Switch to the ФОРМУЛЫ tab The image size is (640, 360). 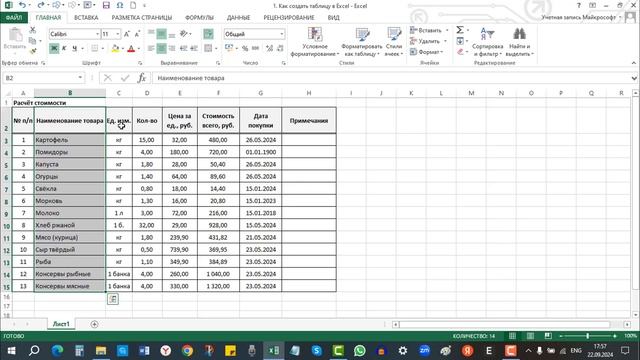[x=199, y=18]
